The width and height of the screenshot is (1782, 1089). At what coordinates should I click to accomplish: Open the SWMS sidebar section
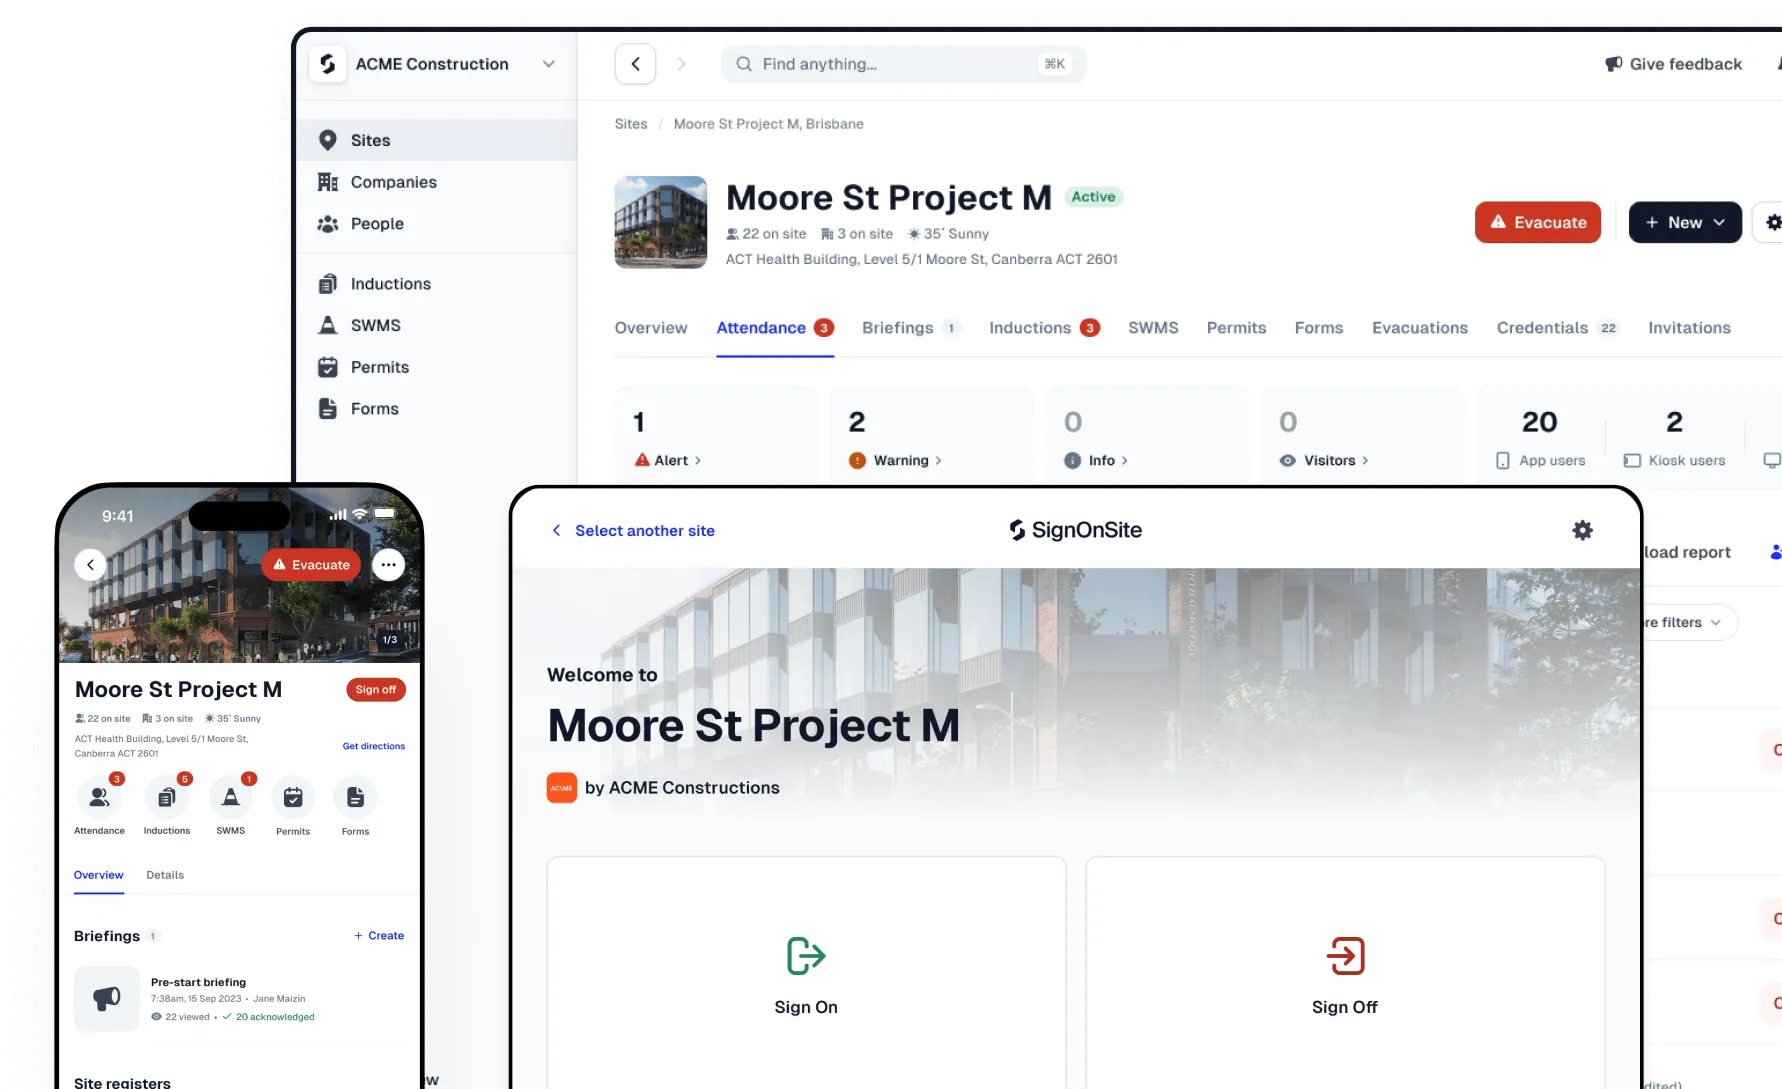pos(375,325)
